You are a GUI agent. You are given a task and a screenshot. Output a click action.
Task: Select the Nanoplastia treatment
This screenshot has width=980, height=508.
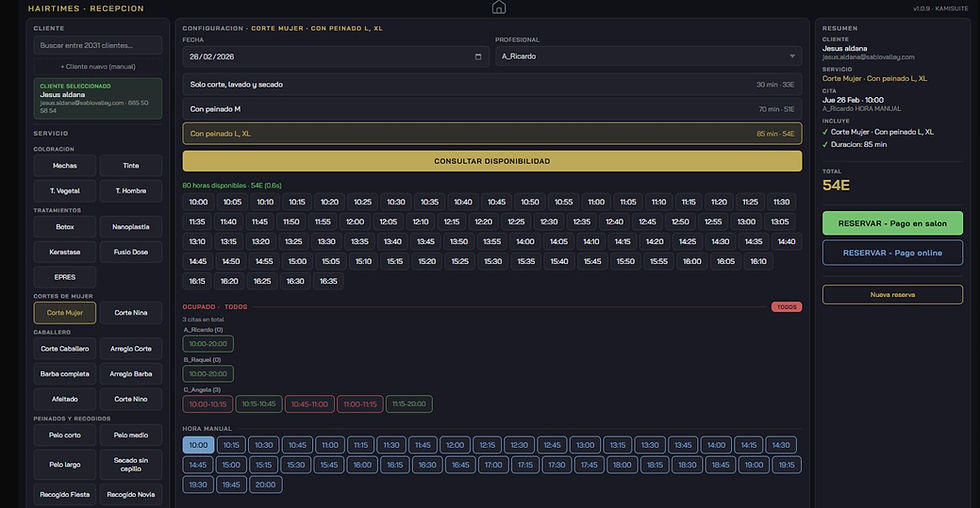[x=131, y=227]
